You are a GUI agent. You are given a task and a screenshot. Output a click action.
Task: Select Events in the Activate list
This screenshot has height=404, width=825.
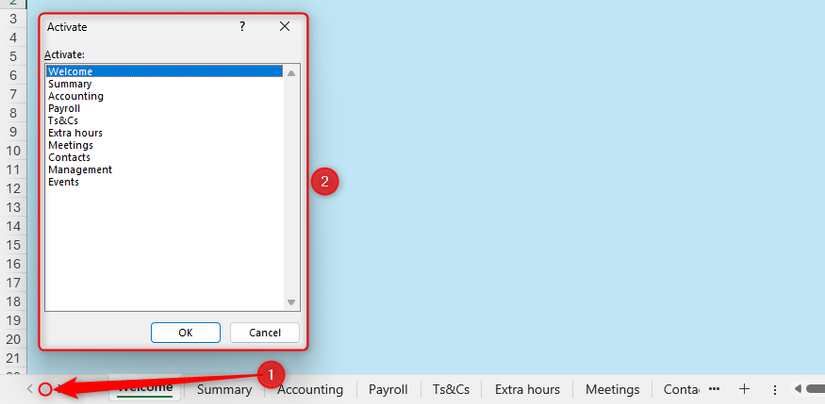click(x=164, y=181)
